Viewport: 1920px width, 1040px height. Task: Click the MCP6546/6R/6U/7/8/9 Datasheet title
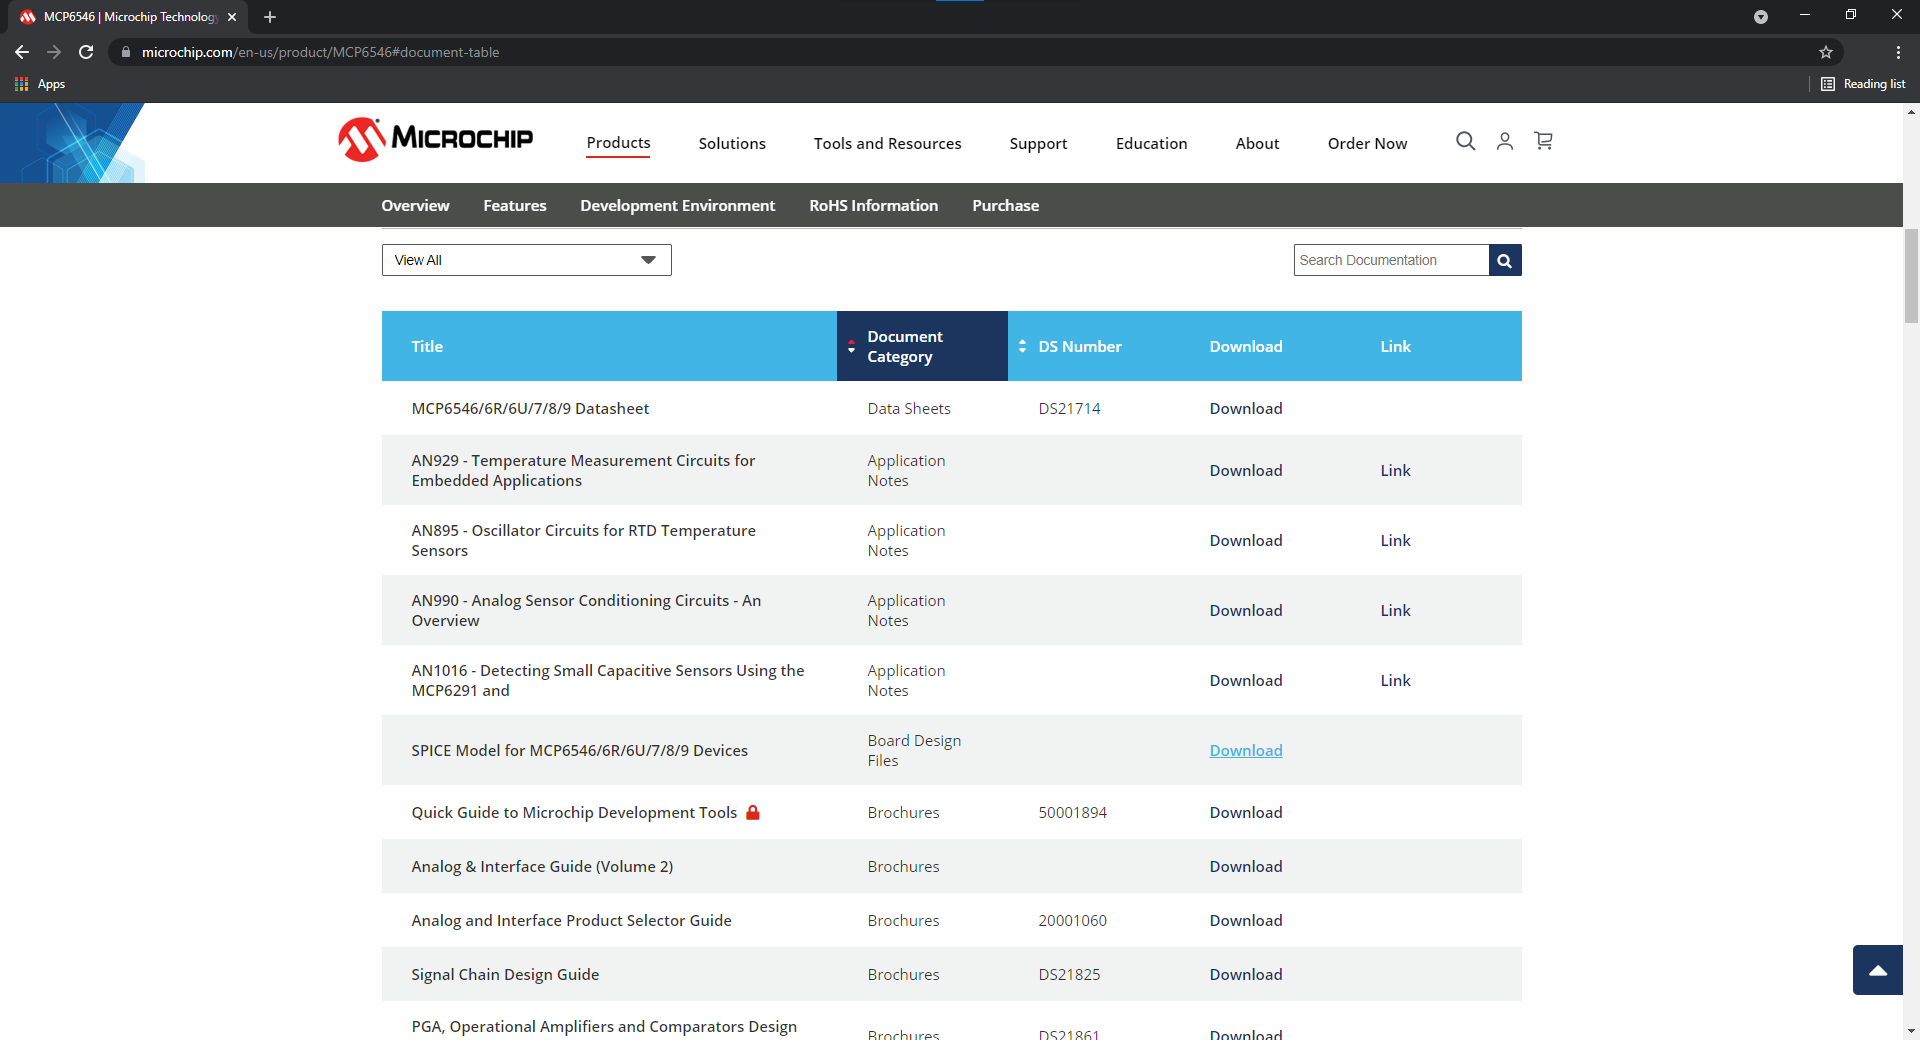(x=530, y=408)
